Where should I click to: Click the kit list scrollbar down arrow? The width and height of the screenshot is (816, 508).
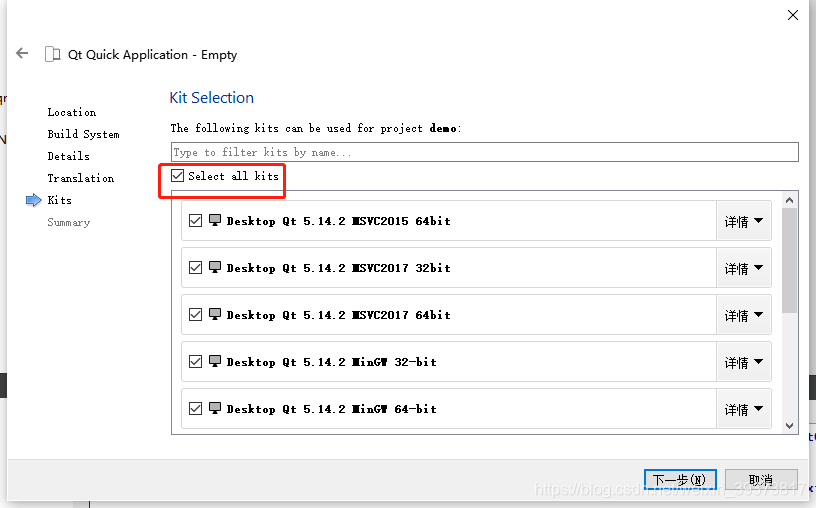coord(789,426)
